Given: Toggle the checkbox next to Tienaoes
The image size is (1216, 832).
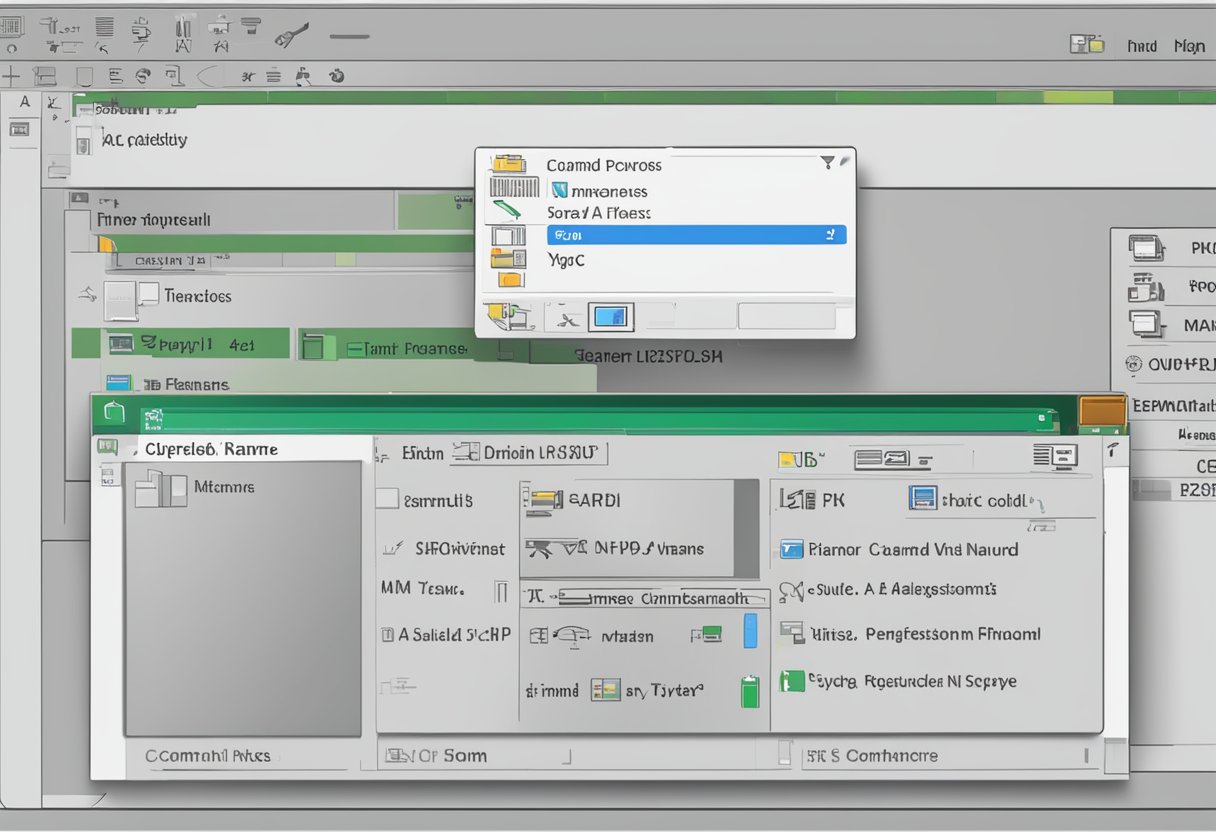Looking at the screenshot, I should [148, 294].
